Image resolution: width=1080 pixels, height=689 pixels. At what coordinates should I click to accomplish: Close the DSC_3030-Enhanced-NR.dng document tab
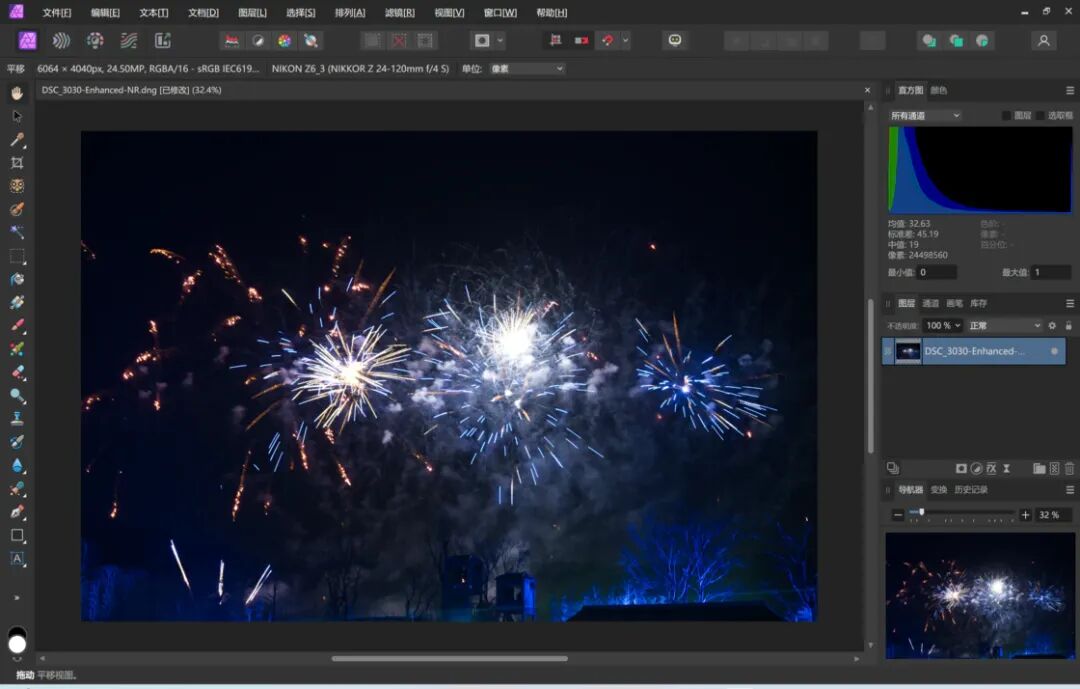click(867, 90)
